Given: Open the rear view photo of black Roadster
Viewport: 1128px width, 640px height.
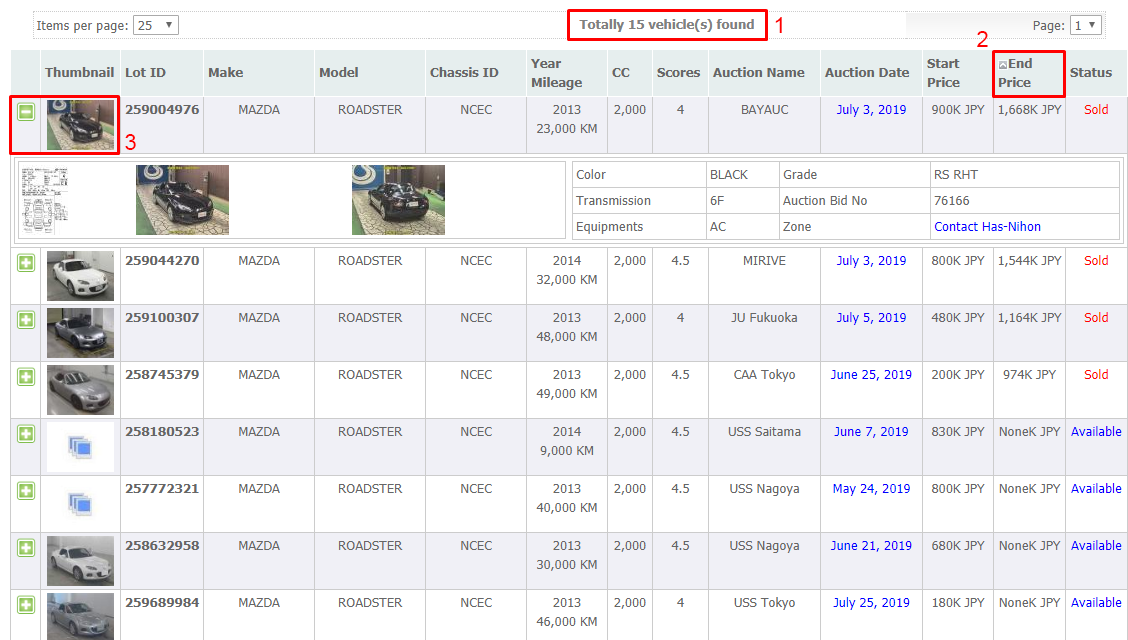Looking at the screenshot, I should [x=398, y=200].
